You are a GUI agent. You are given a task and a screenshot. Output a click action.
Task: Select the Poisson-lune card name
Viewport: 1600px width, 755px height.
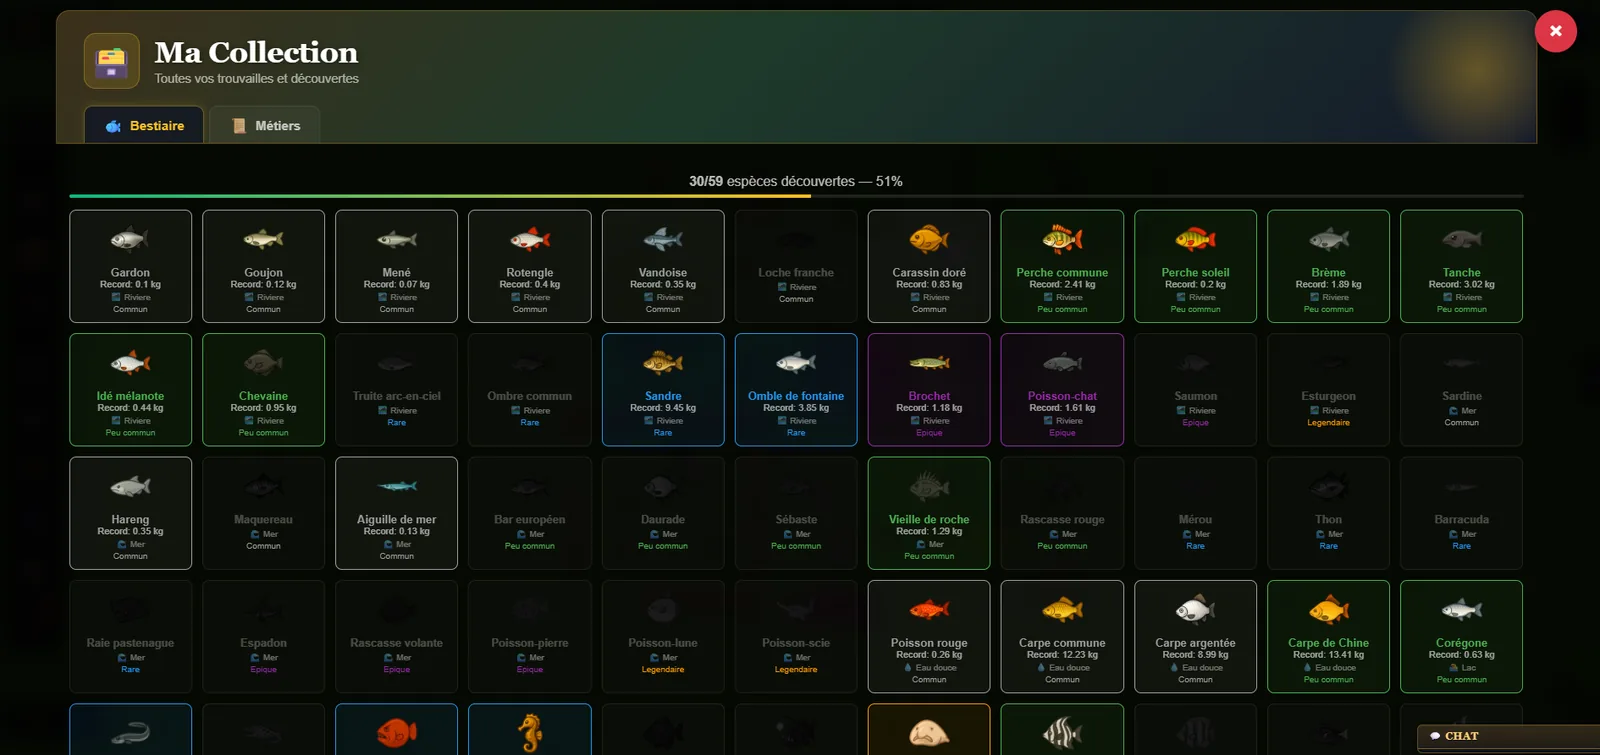[x=663, y=643]
